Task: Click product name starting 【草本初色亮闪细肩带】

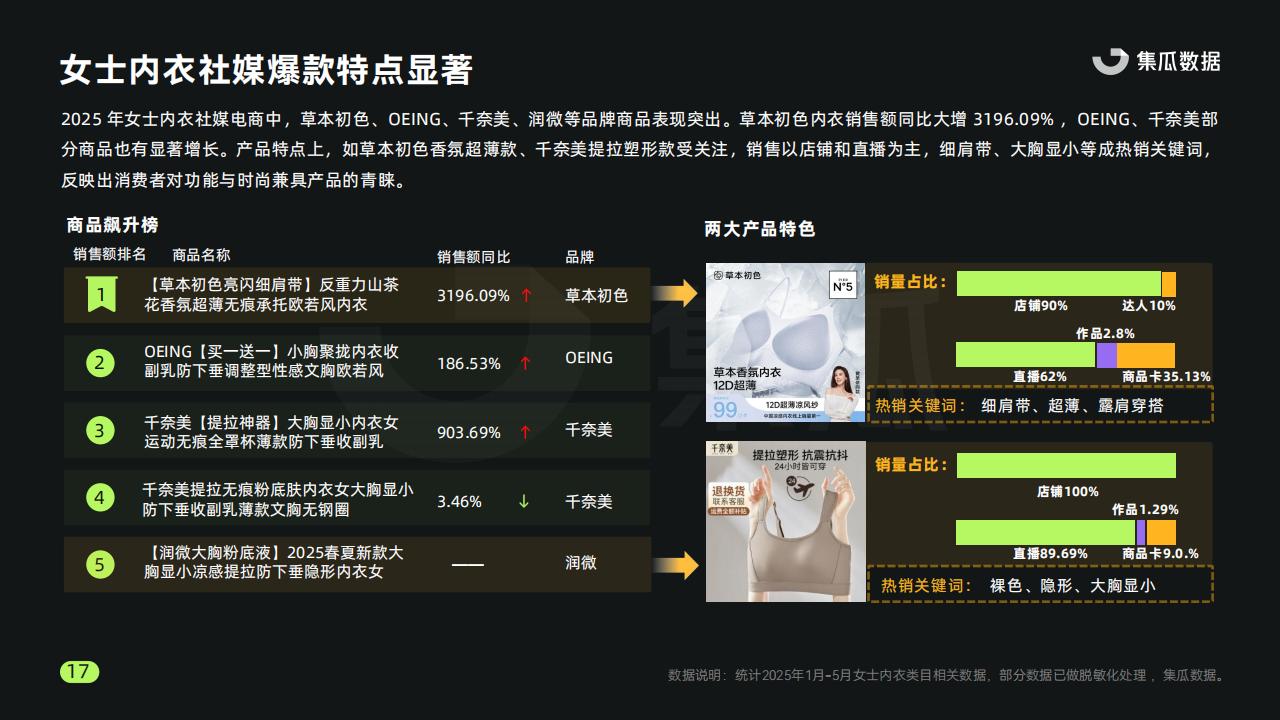Action: [x=271, y=294]
